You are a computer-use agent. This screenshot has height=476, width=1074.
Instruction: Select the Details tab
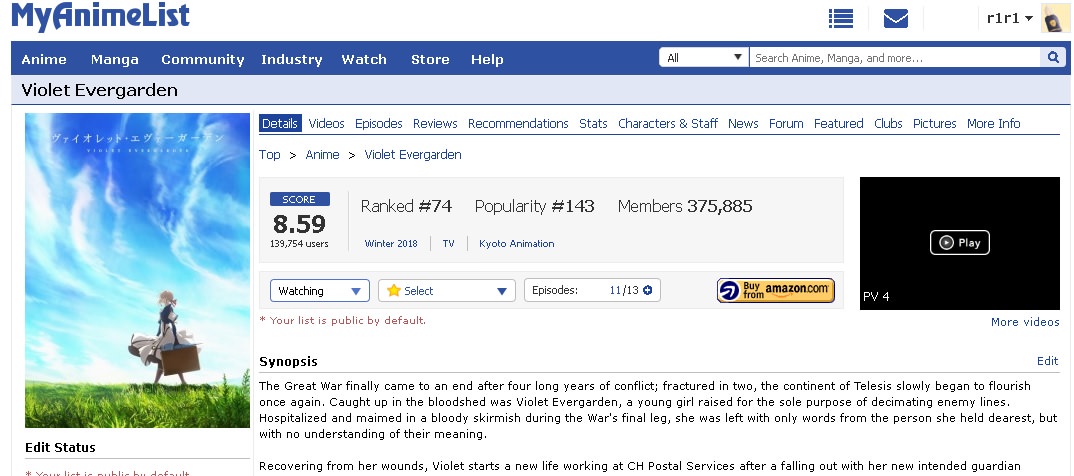tap(280, 123)
